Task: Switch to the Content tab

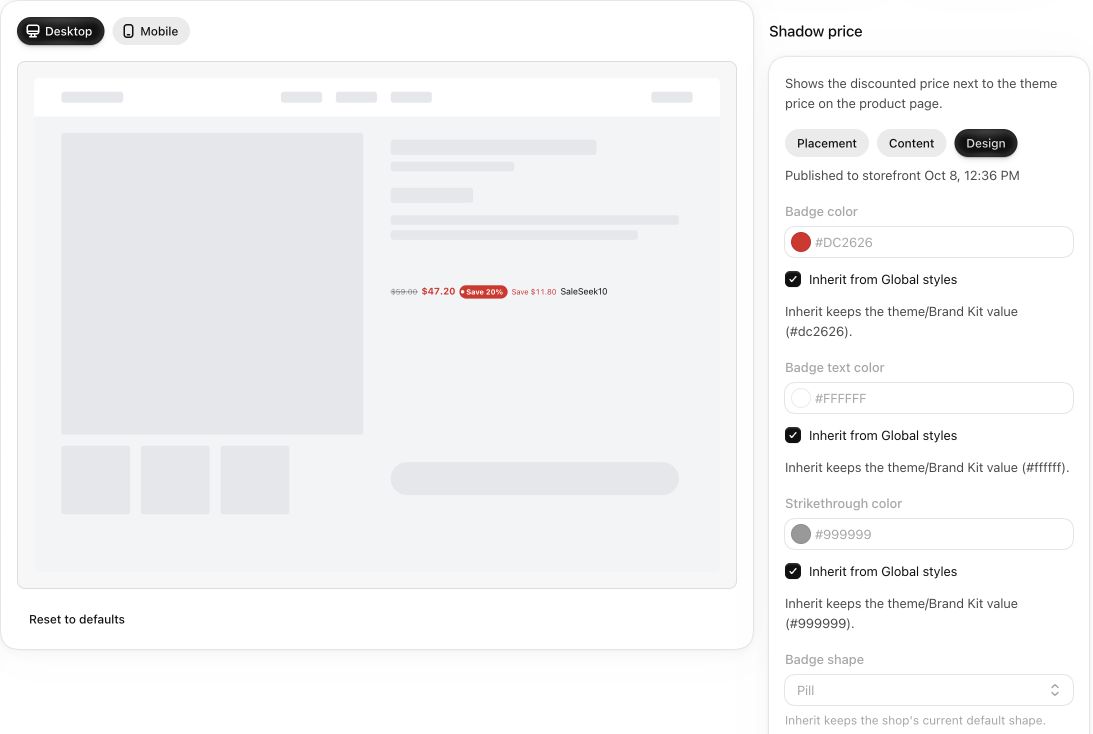Action: pyautogui.click(x=911, y=144)
